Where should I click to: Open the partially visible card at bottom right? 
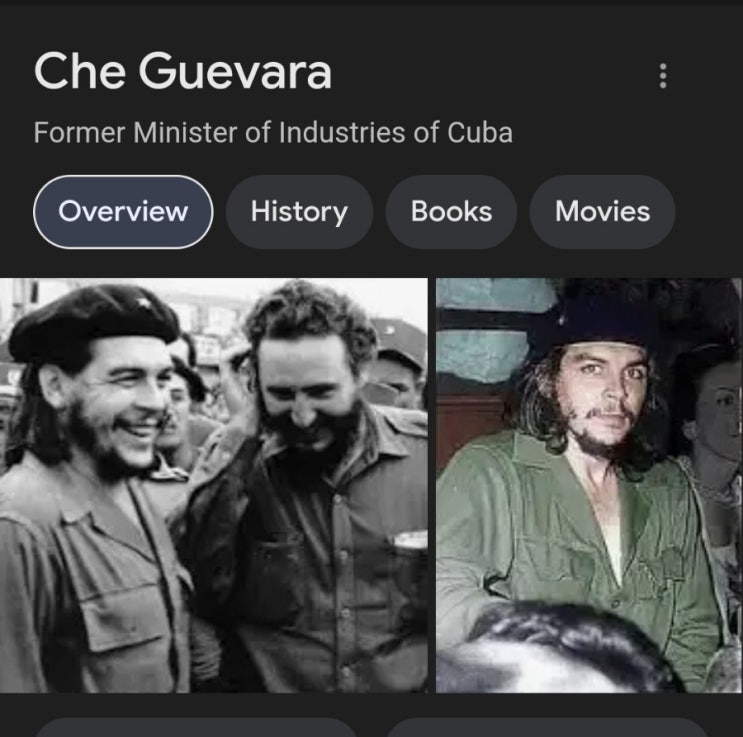(x=548, y=728)
